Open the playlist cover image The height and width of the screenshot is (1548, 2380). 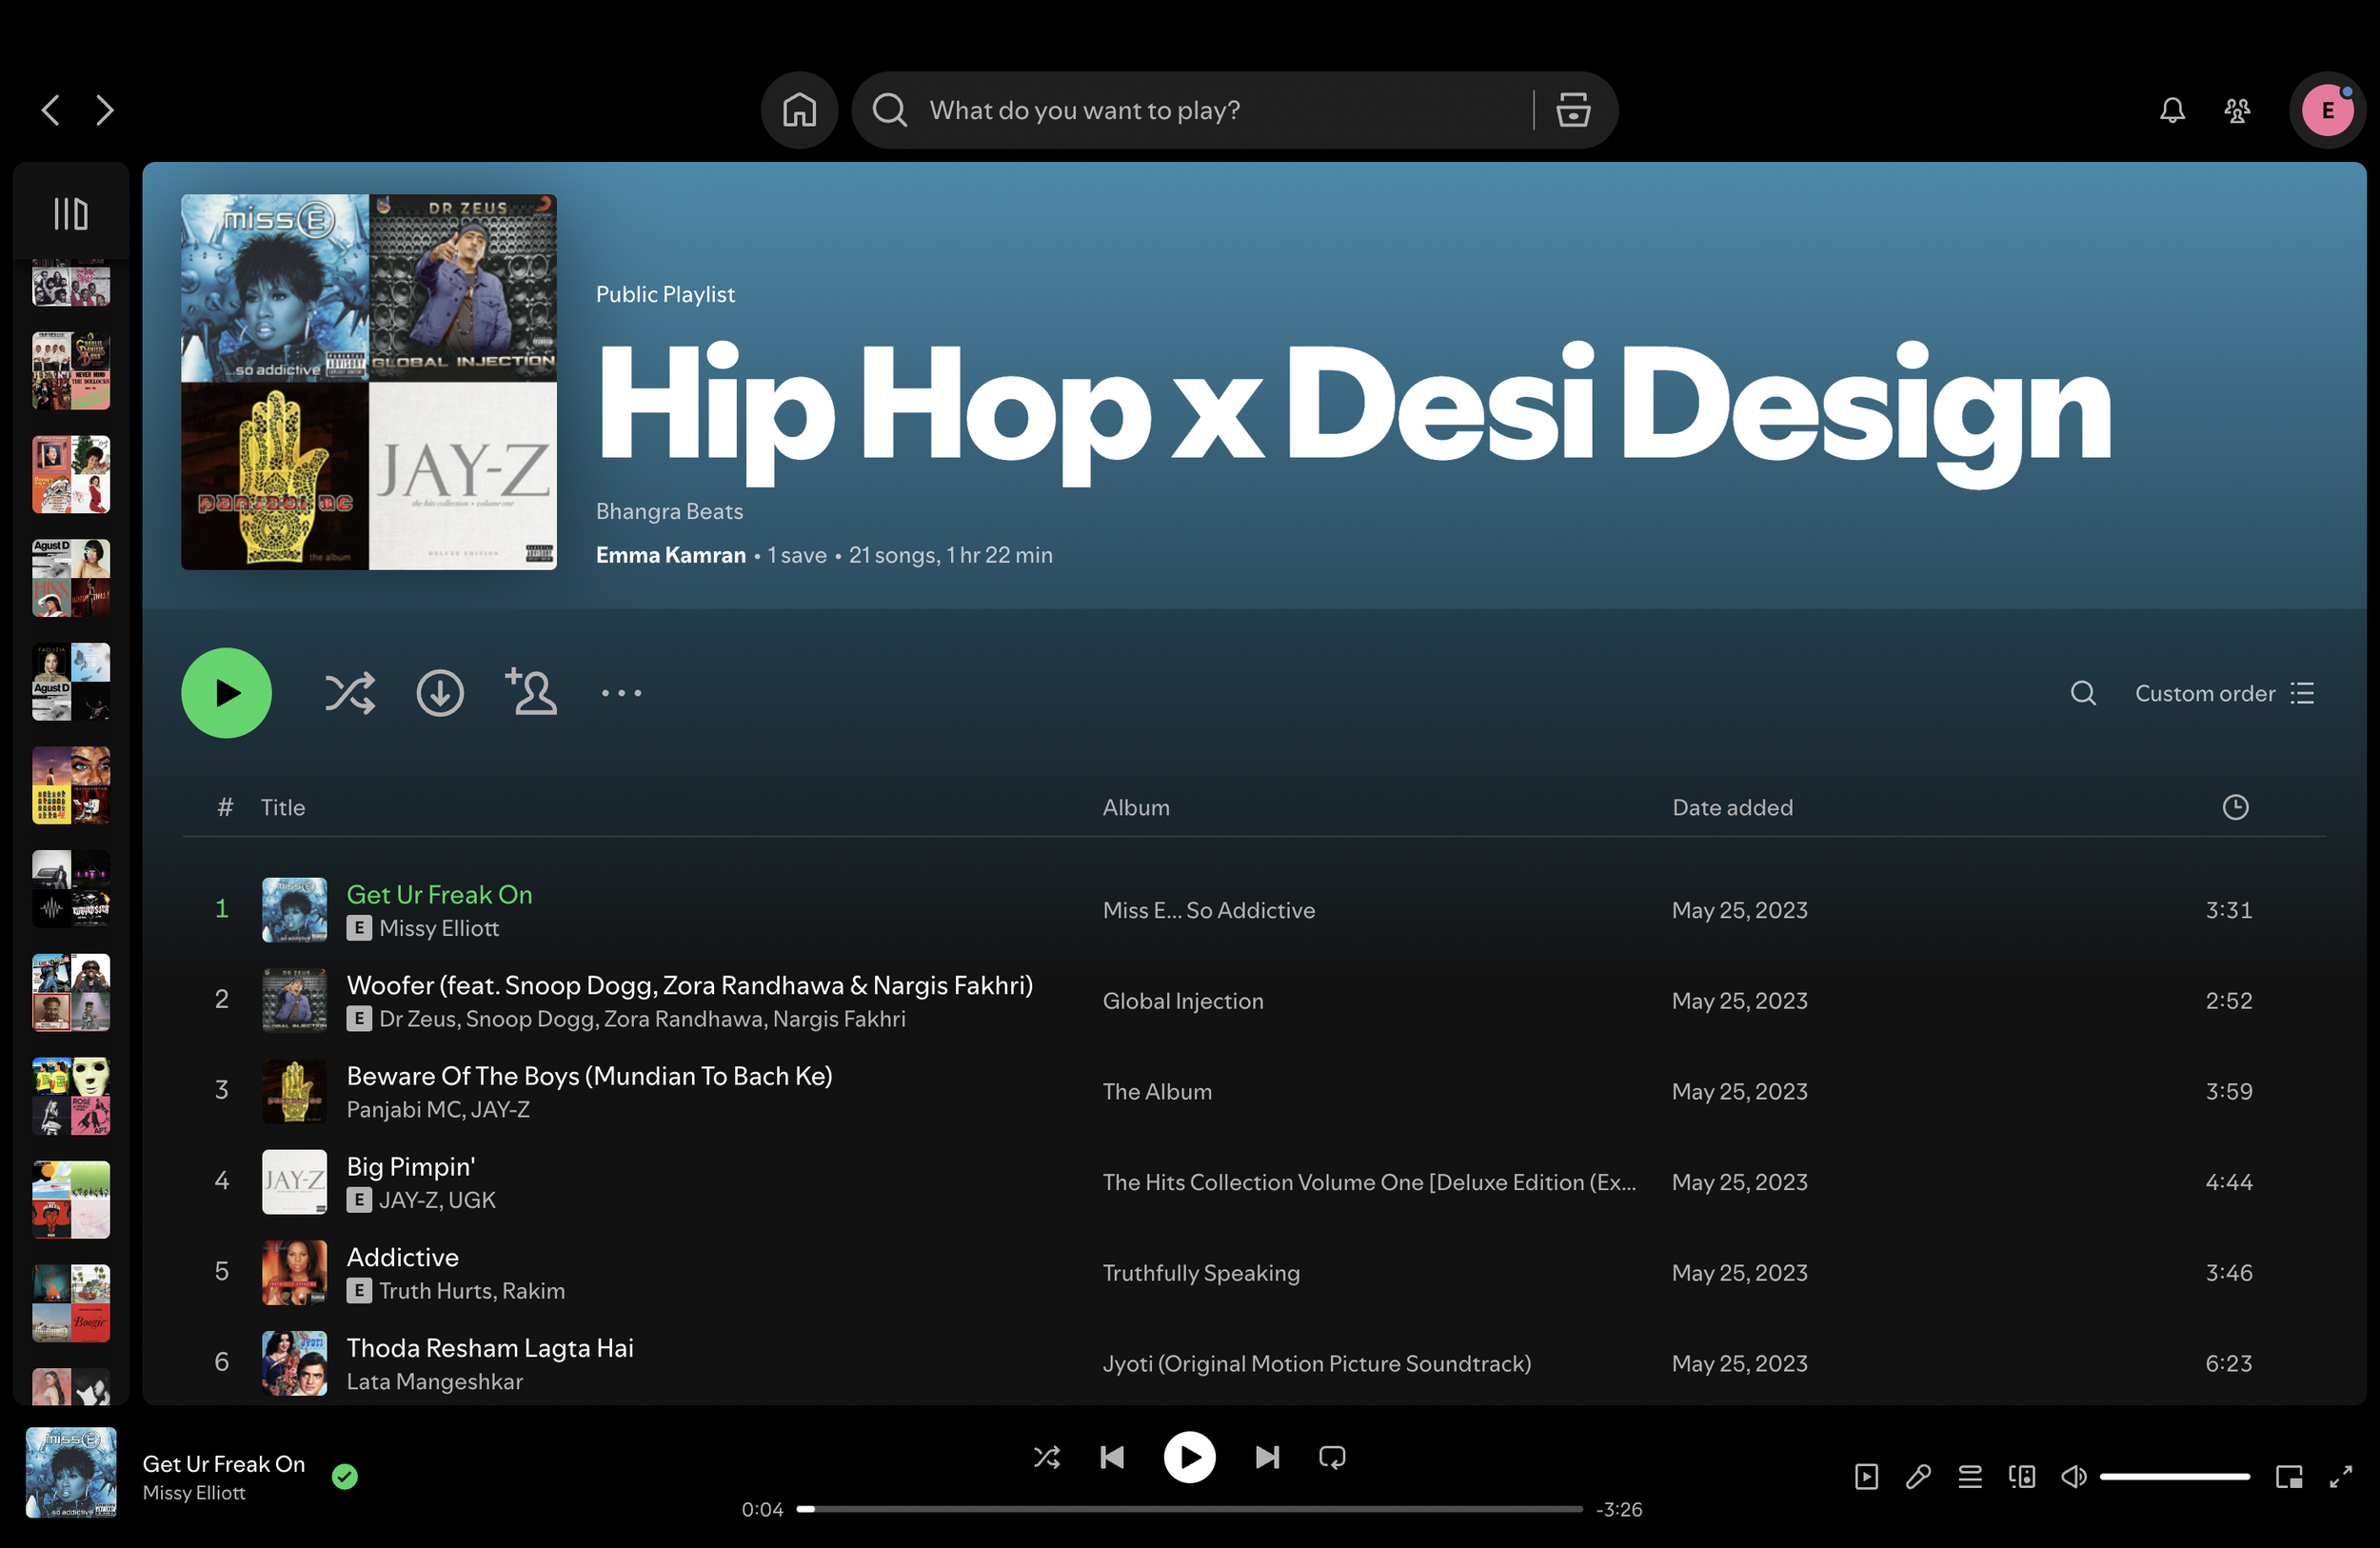[369, 382]
